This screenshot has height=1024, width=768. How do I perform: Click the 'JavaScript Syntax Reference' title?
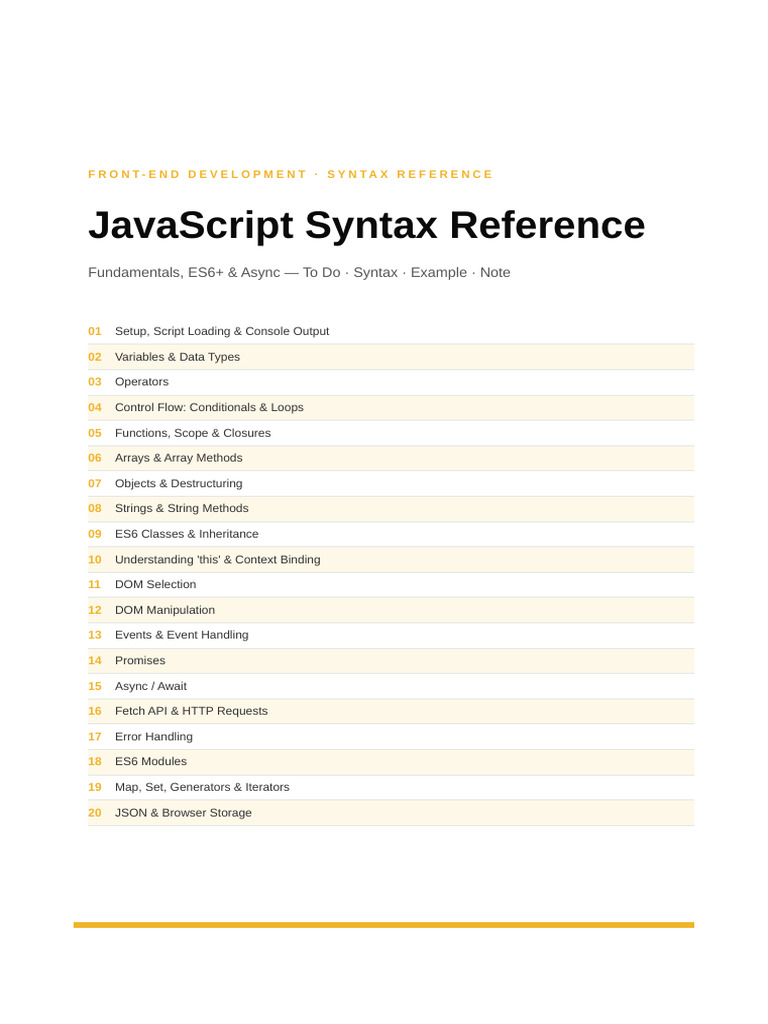pos(366,225)
